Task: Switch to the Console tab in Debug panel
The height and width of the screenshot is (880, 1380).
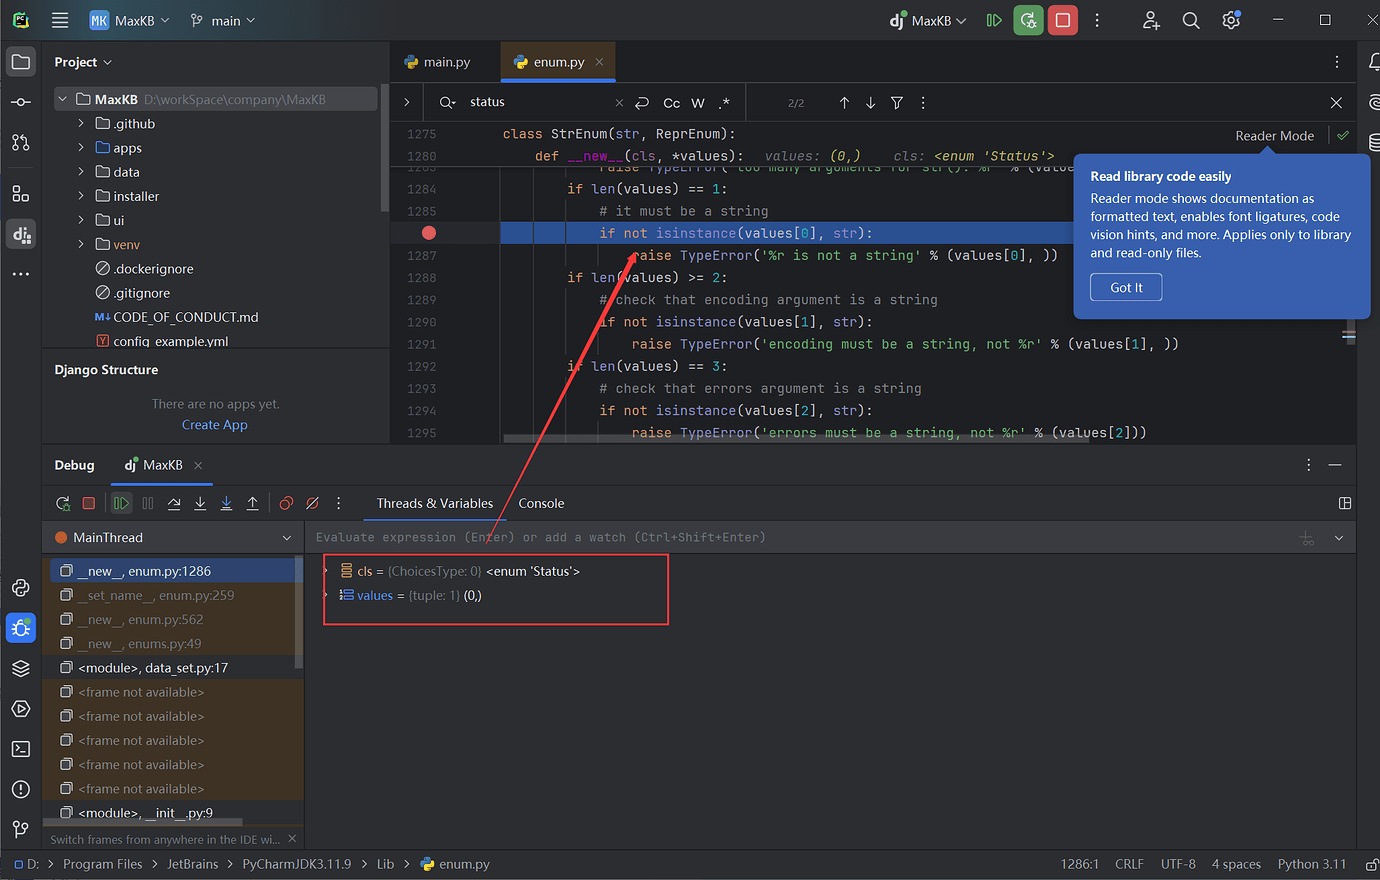Action: [541, 503]
